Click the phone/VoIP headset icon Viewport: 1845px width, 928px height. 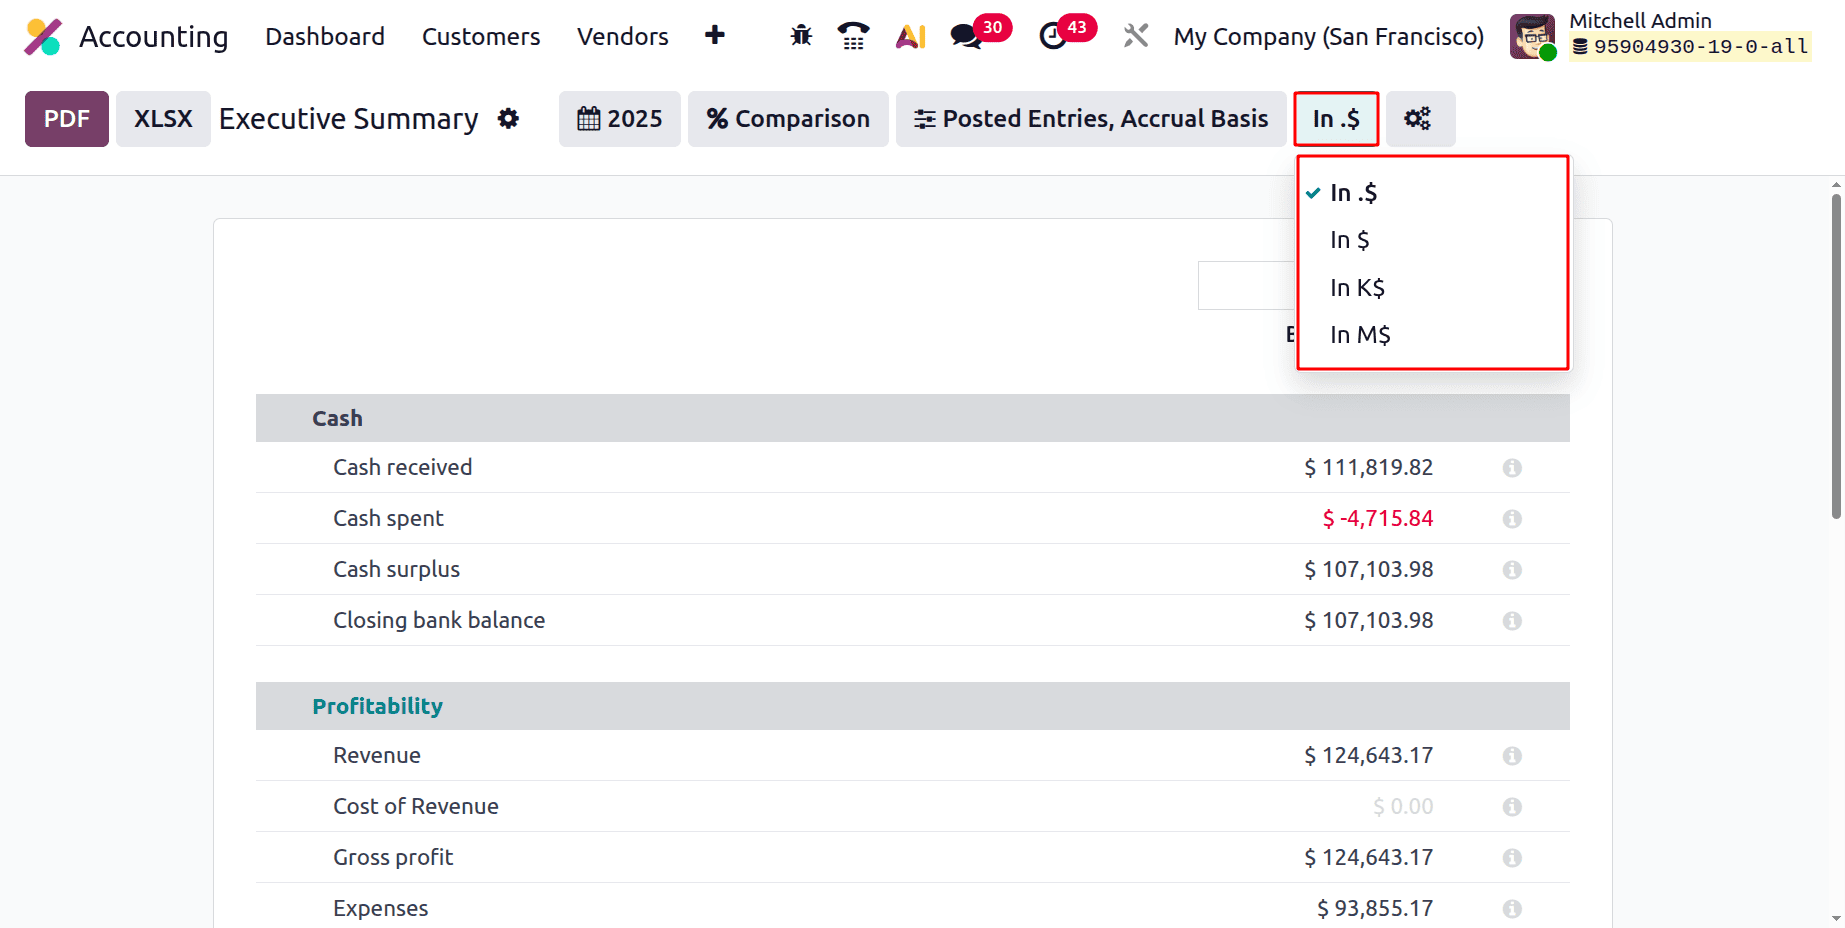click(853, 36)
